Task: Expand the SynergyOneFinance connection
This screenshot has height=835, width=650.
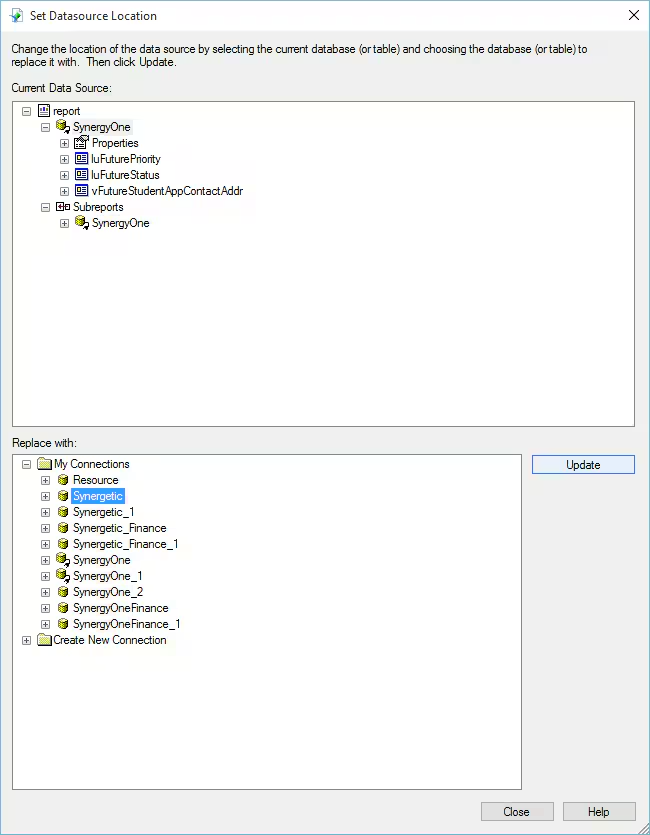Action: click(45, 608)
